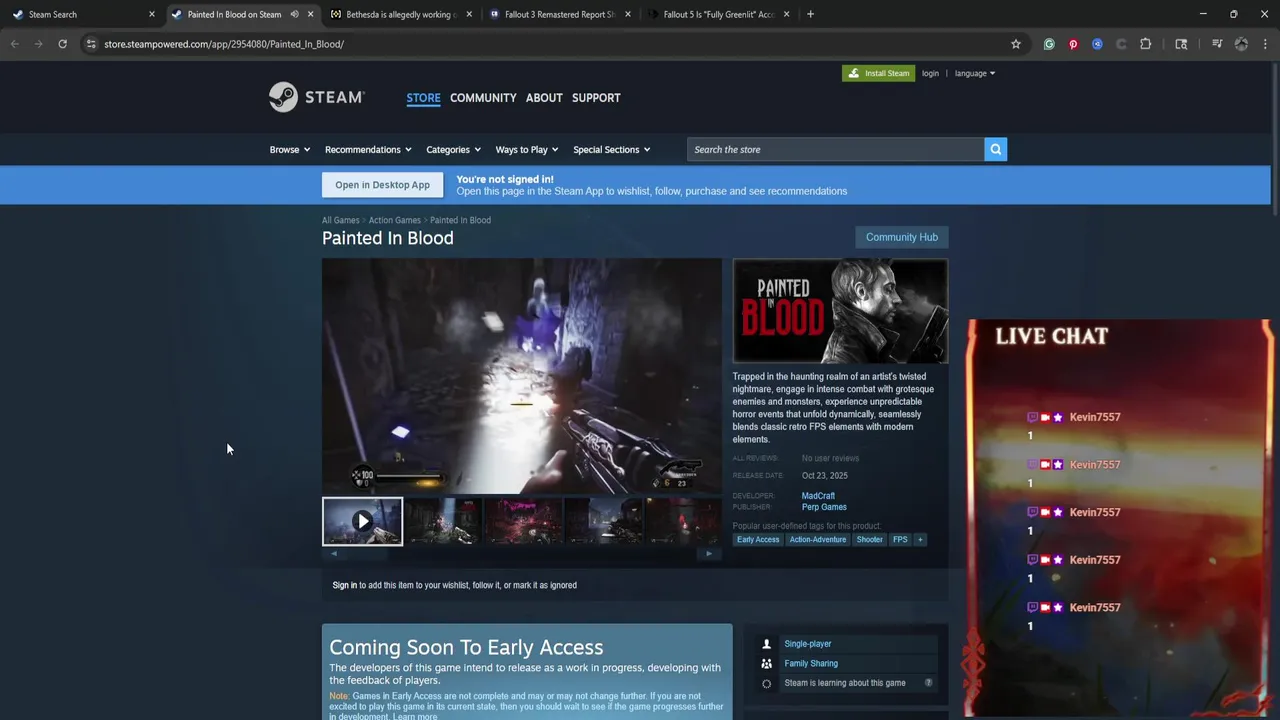Open the Chrome profile avatar
The image size is (1280, 720).
tap(1241, 44)
